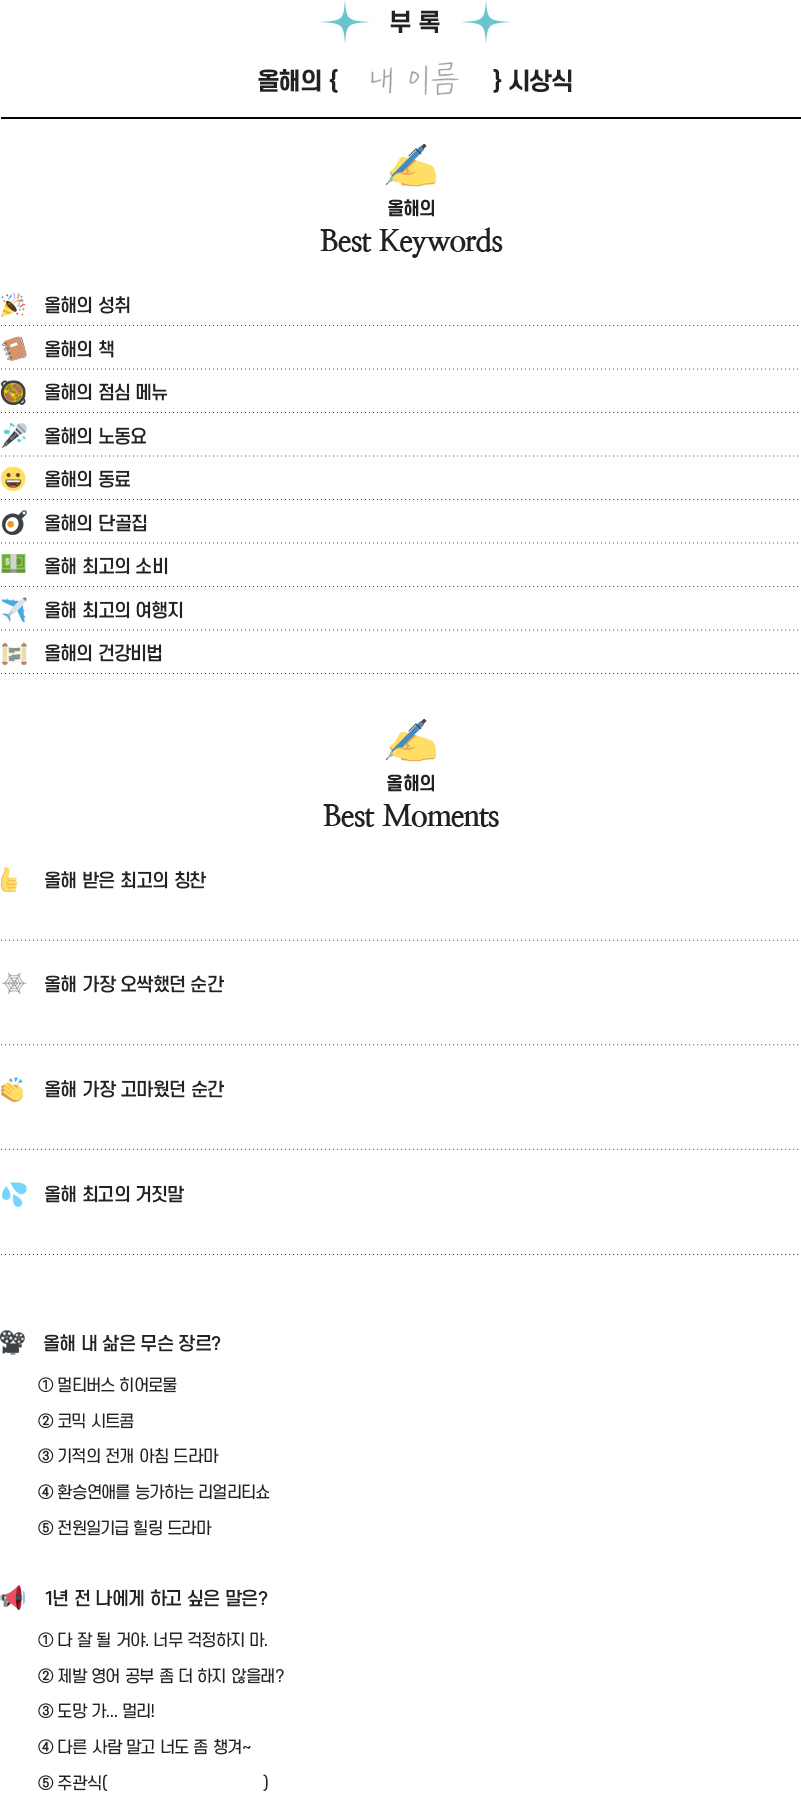Image resolution: width=801 pixels, height=1809 pixels.
Task: Click the thumbs up icon beside 올해 받은 최고의 칭찬
Action: click(x=10, y=880)
